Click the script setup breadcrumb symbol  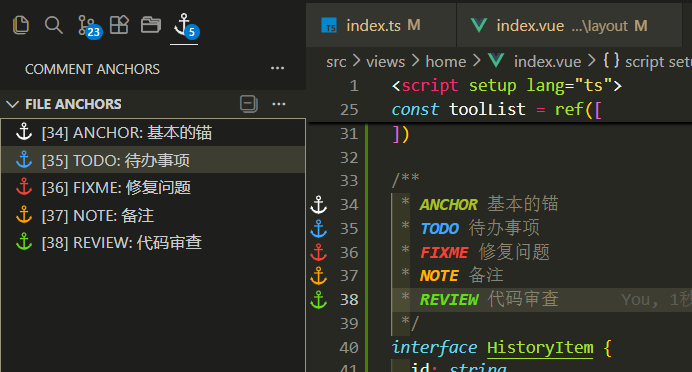647,61
